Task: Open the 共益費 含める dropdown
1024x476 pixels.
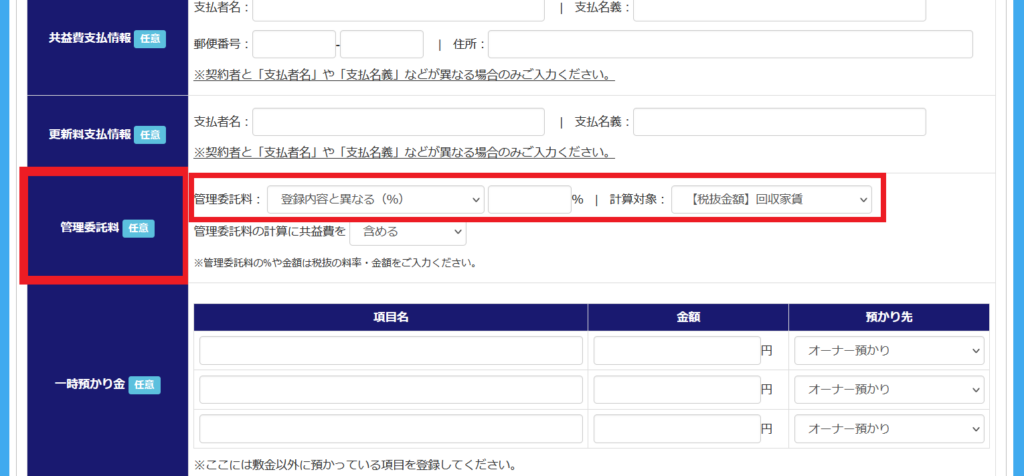Action: click(x=407, y=232)
